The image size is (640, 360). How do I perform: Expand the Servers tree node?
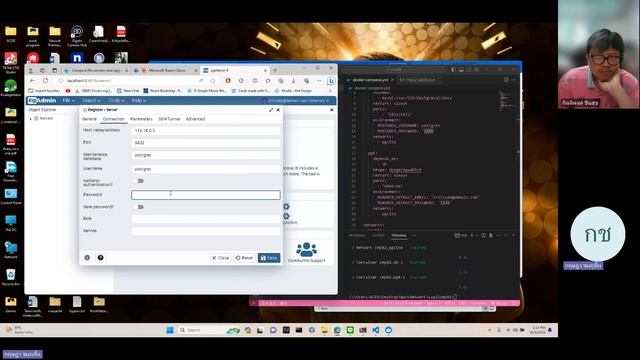[x=31, y=118]
